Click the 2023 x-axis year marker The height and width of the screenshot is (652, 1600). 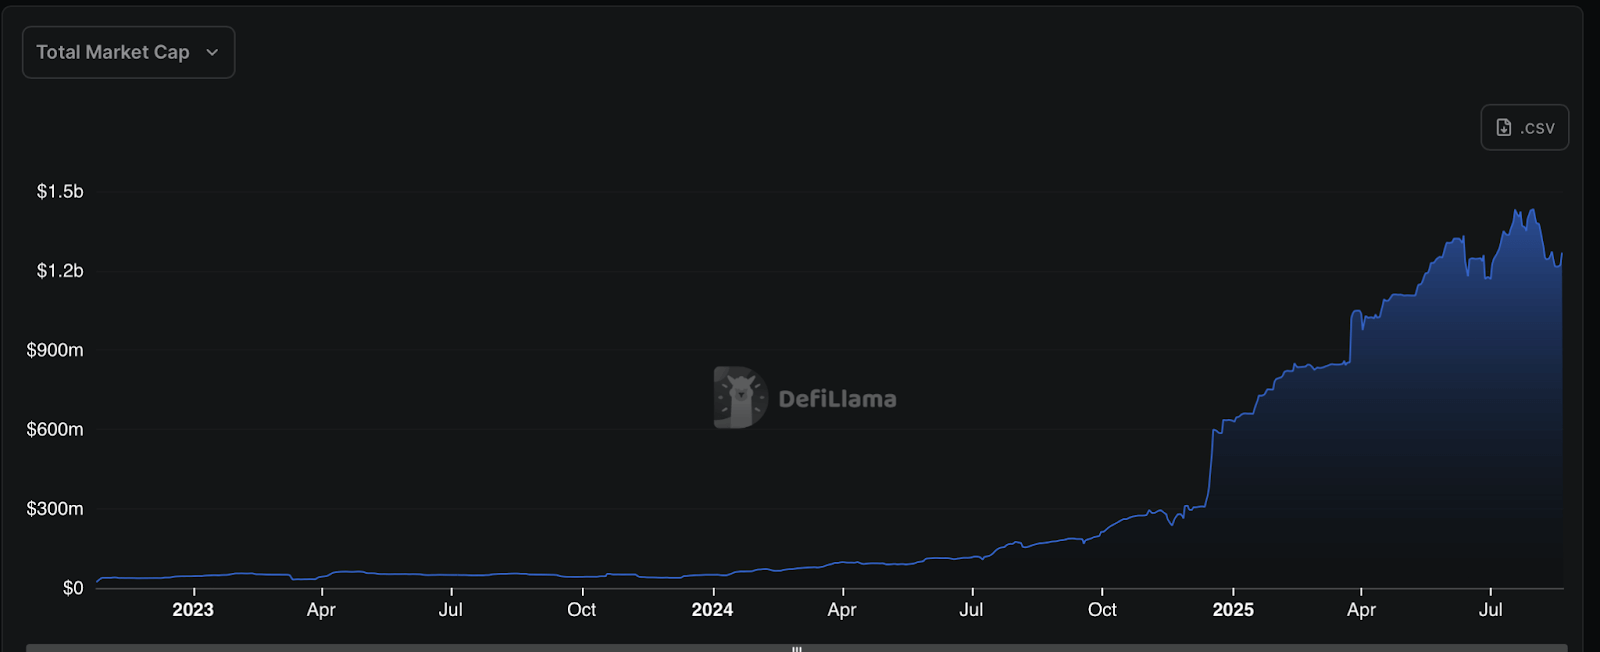[x=193, y=610]
